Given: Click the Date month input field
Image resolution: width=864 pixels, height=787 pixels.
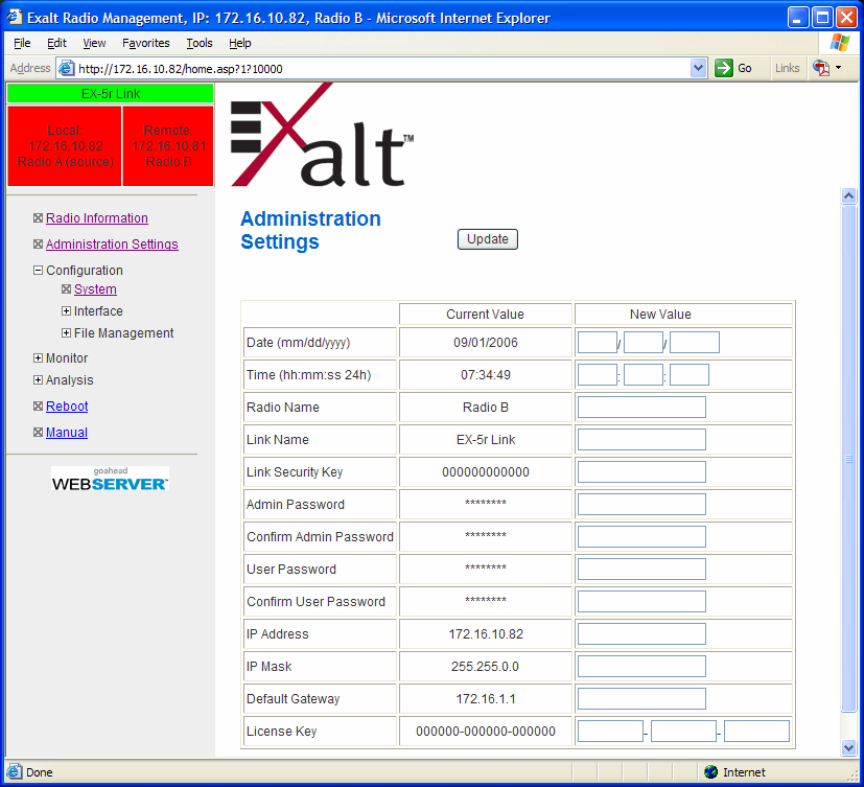Looking at the screenshot, I should (597, 342).
